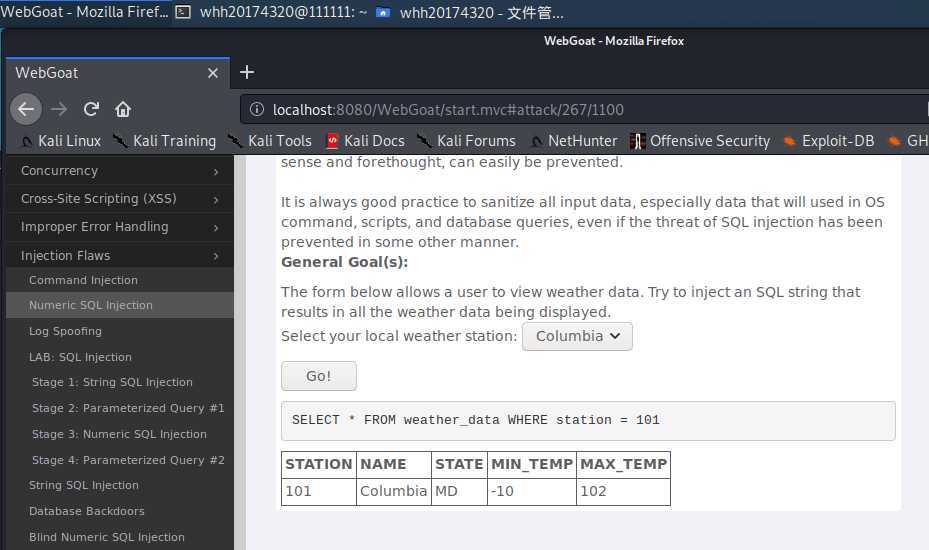
Task: Open the Kali Linux bookmark
Action: pyautogui.click(x=60, y=141)
